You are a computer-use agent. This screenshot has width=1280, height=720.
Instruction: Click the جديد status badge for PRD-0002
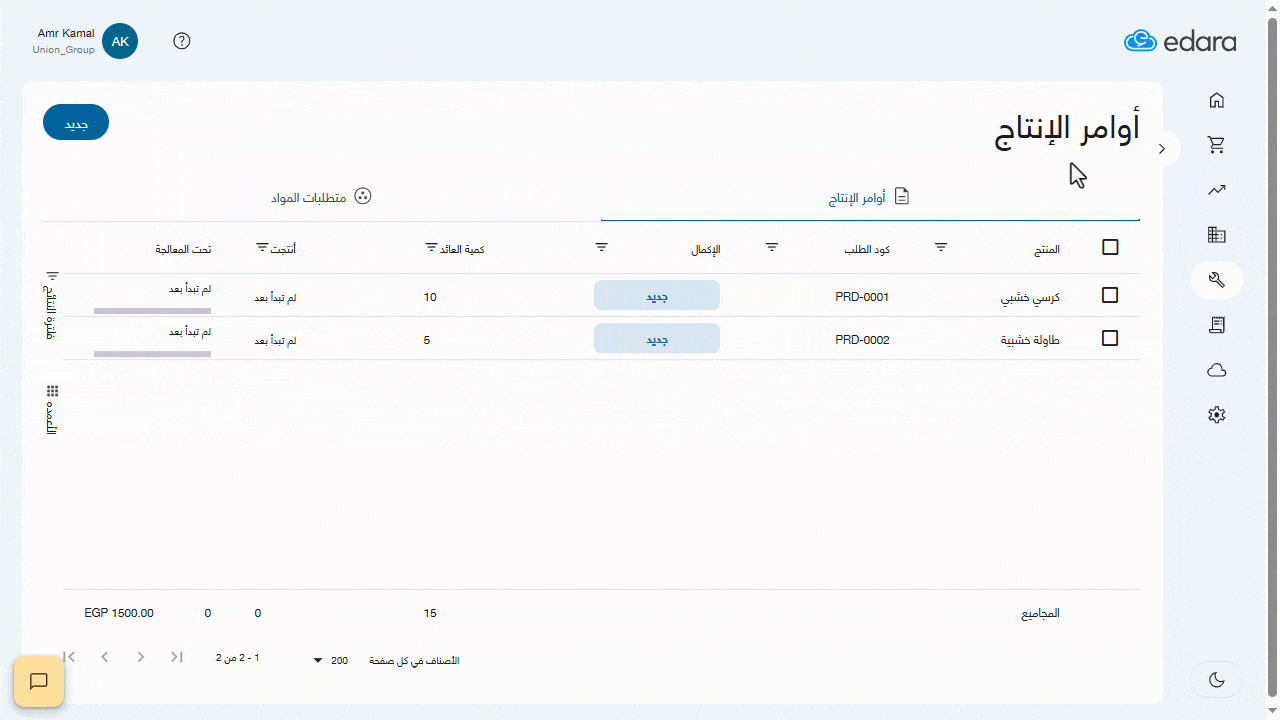tap(657, 338)
